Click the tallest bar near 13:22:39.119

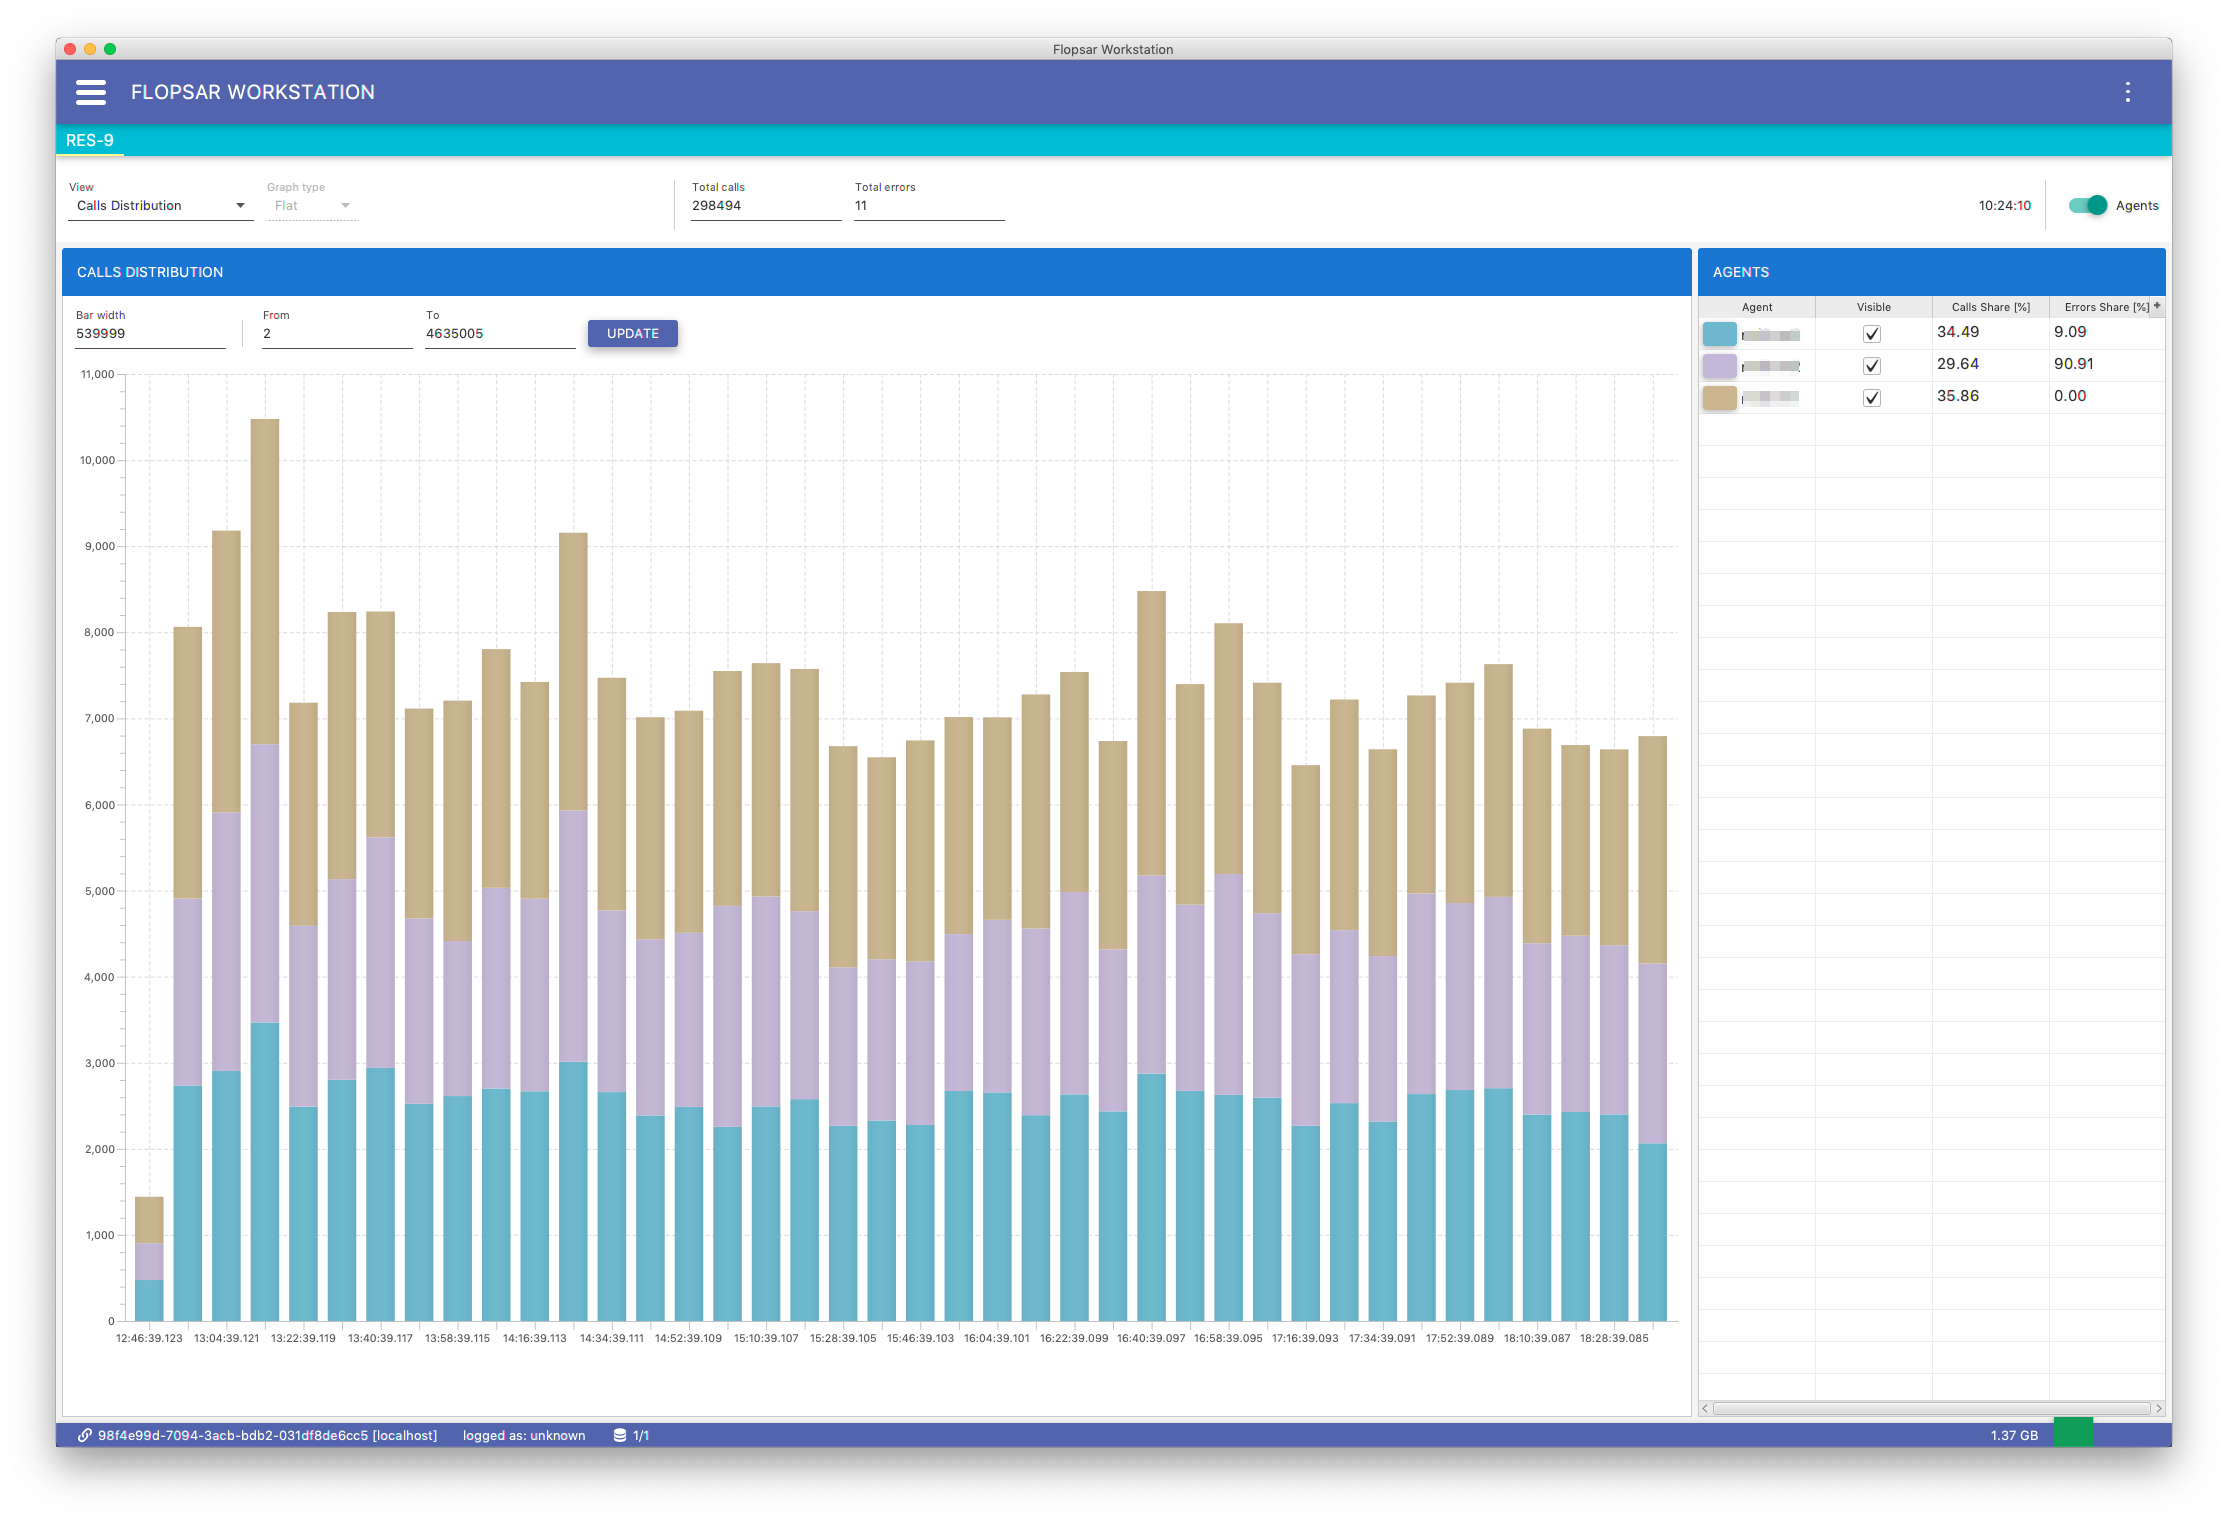click(265, 870)
